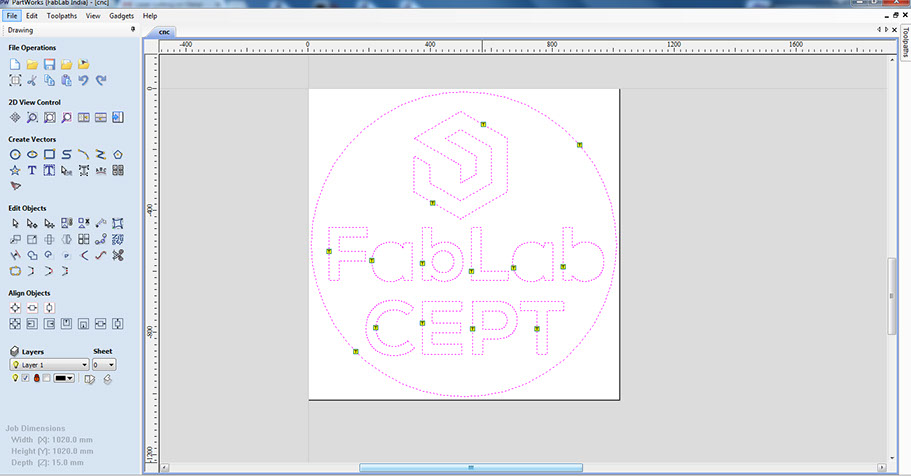Zoom to fit the whole drawing

click(x=49, y=117)
